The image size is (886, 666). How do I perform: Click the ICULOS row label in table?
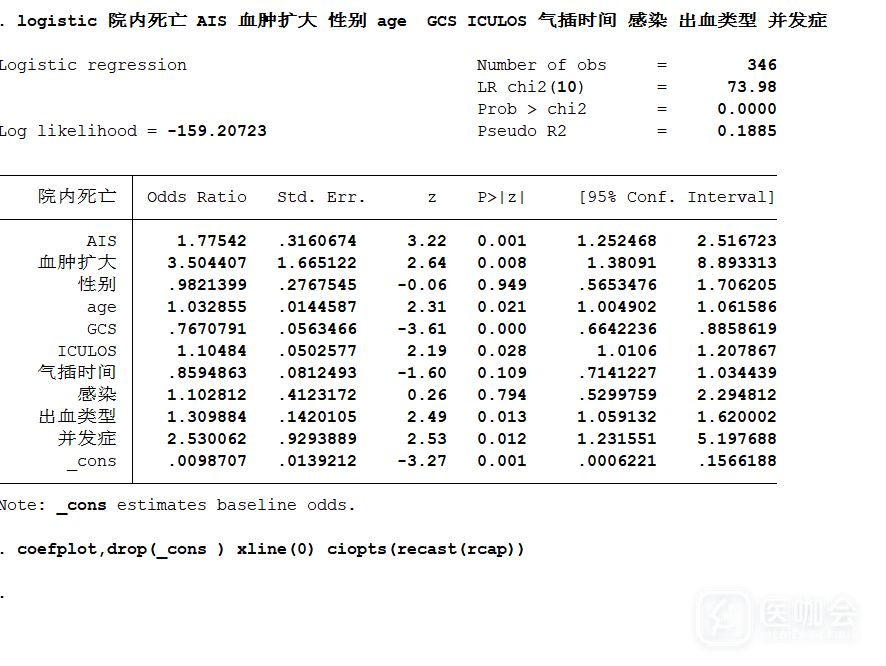click(x=87, y=351)
